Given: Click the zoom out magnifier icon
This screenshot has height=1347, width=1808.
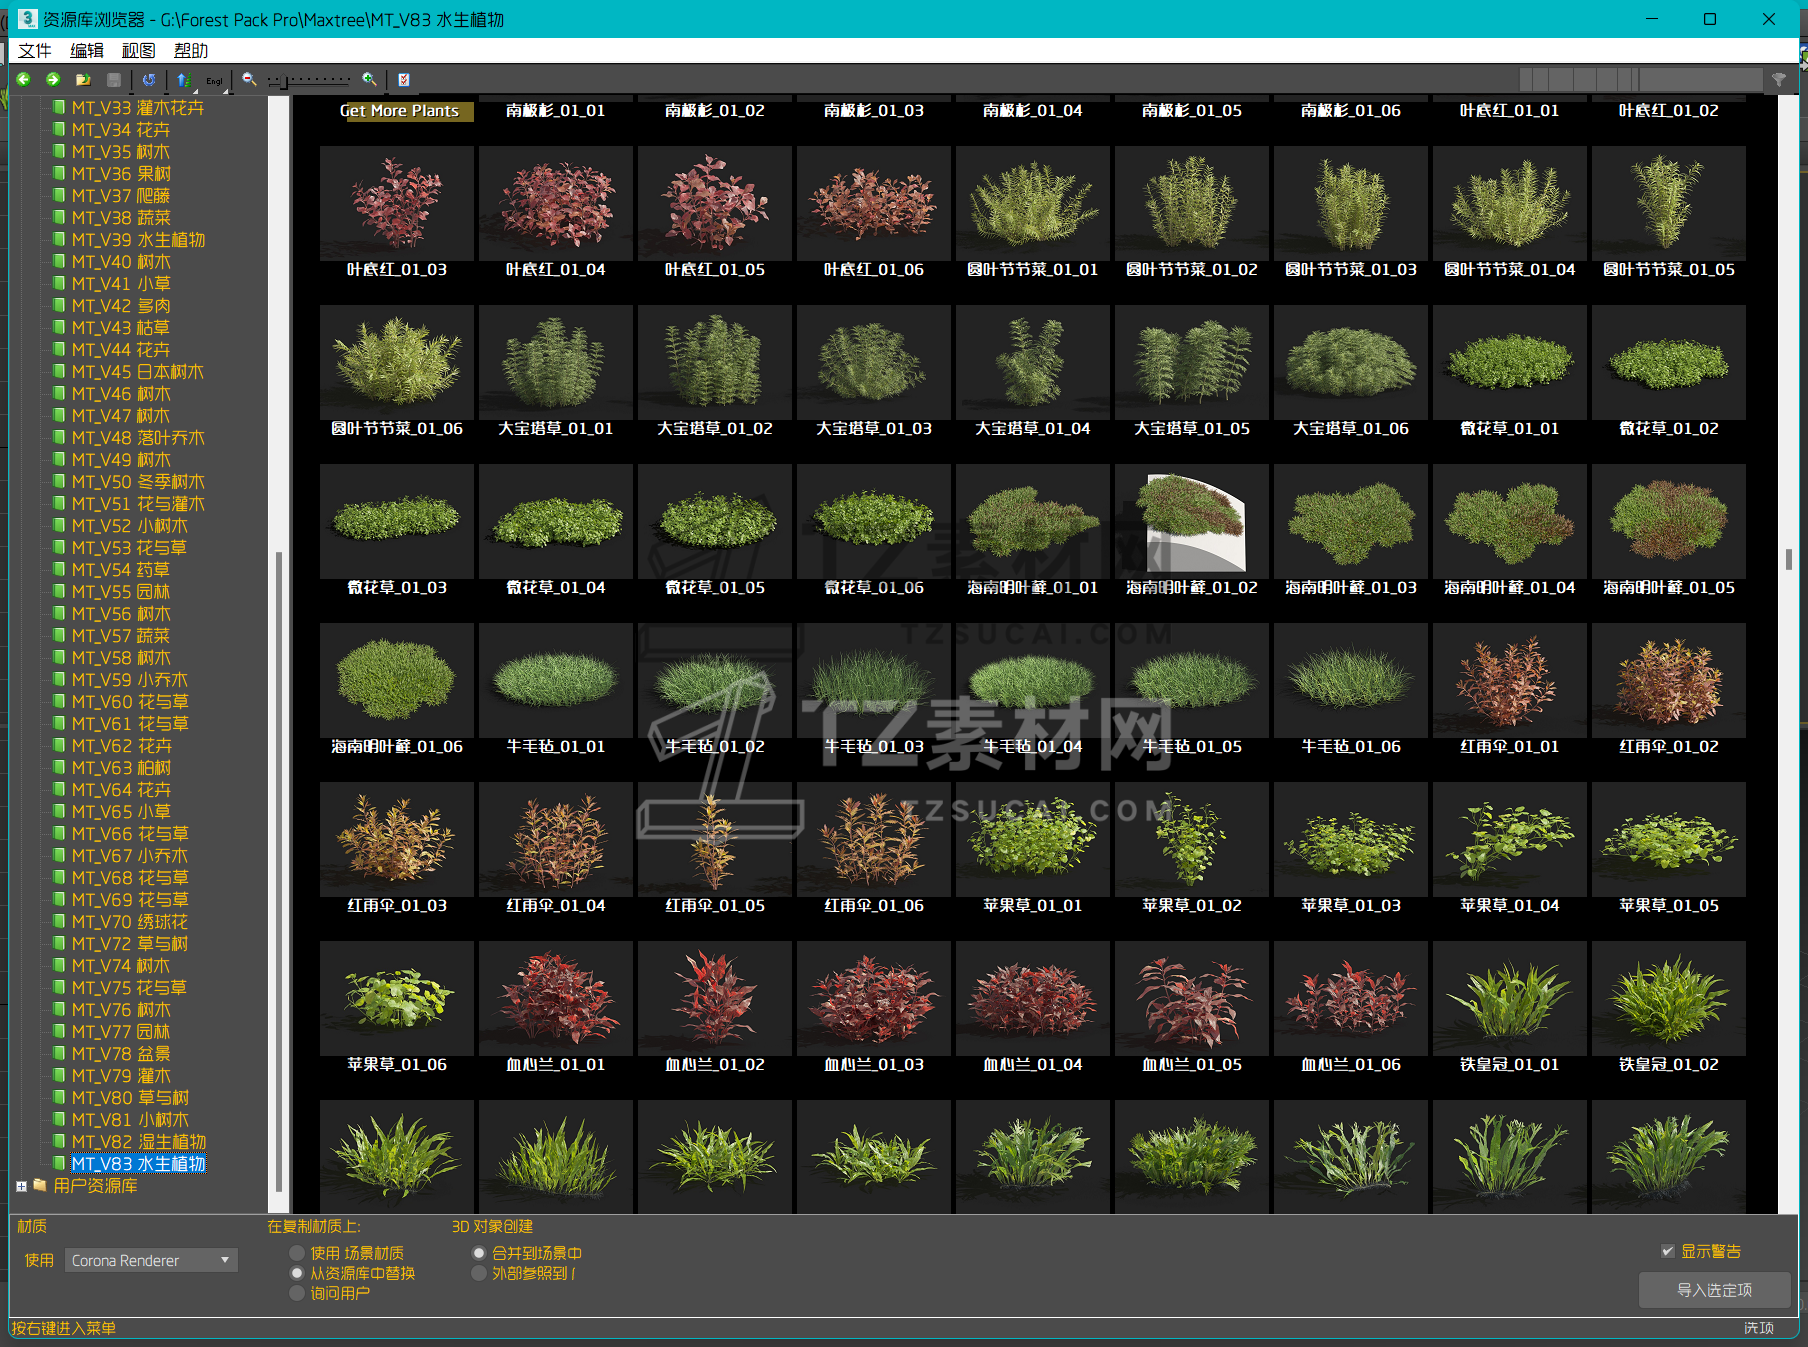Looking at the screenshot, I should coord(249,80).
